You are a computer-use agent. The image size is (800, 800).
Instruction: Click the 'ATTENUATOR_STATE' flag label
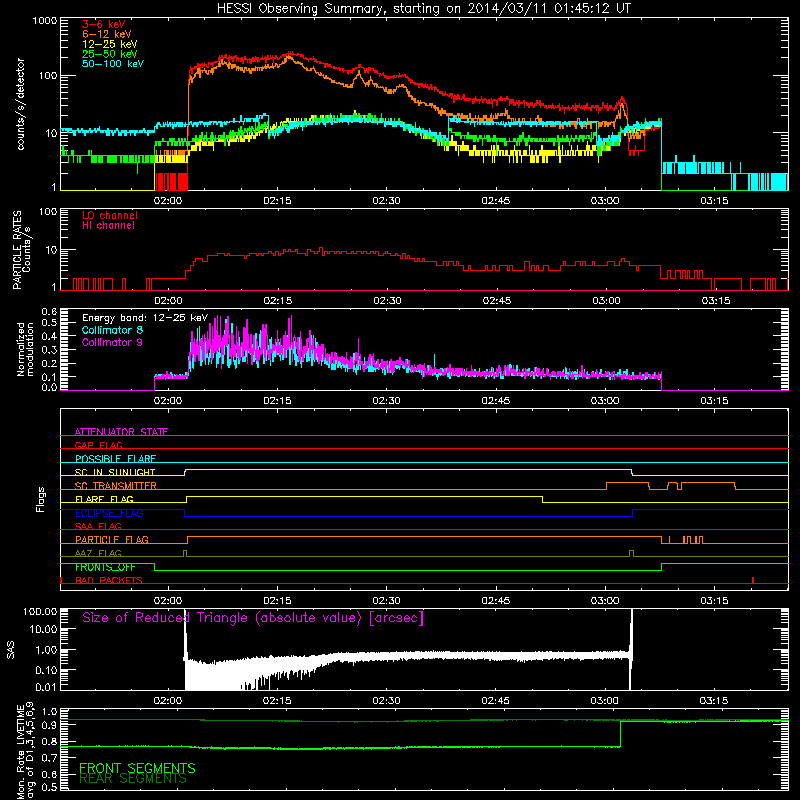121,432
